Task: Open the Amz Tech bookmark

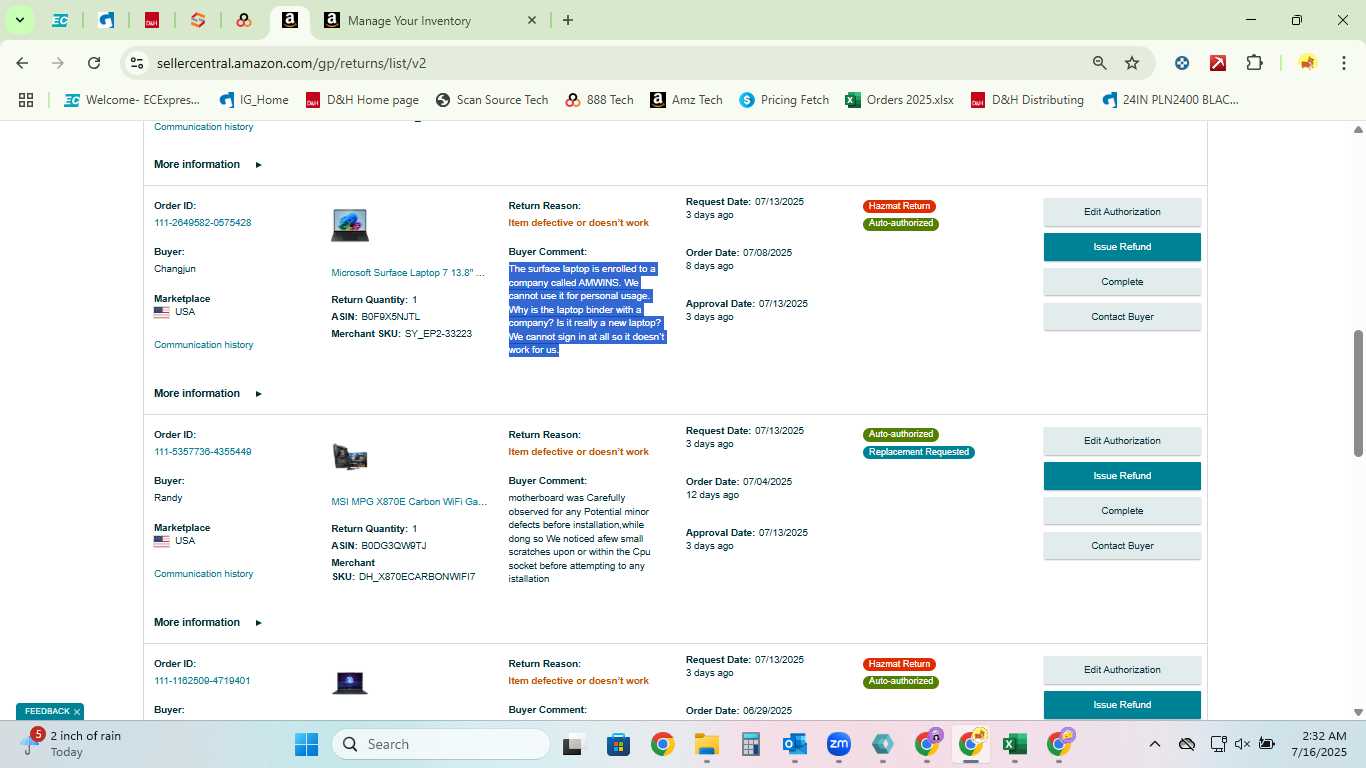Action: click(686, 100)
